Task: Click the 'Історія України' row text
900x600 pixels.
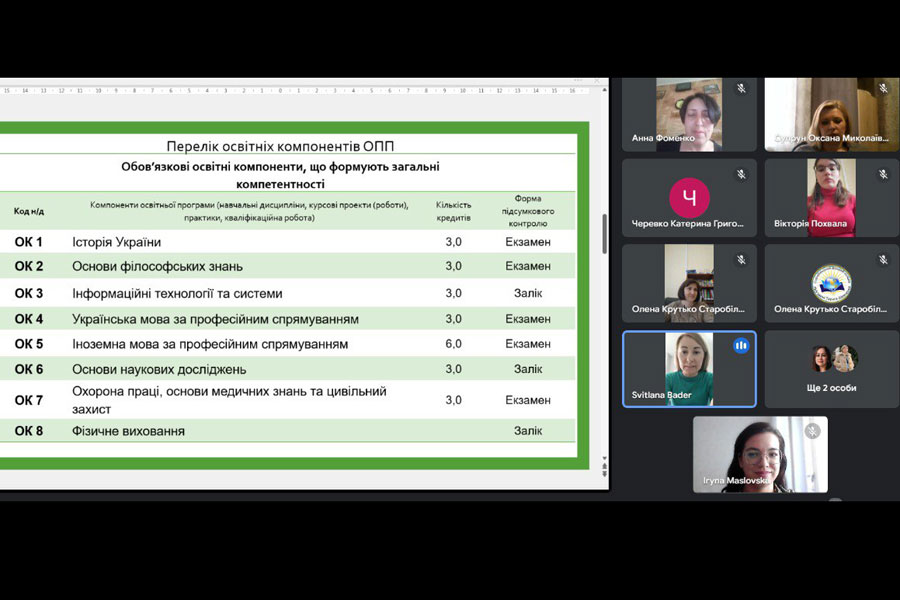Action: 117,242
